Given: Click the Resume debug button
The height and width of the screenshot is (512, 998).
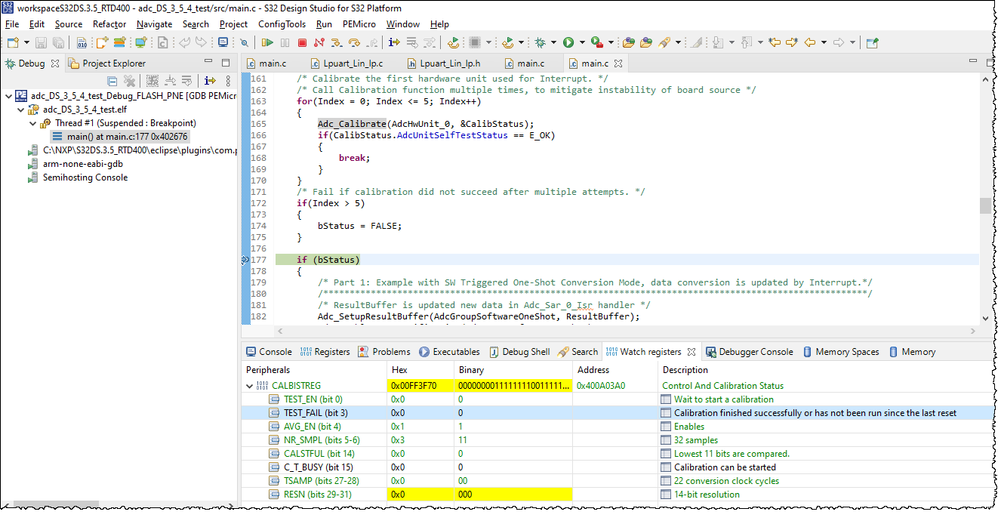Looking at the screenshot, I should coord(267,43).
